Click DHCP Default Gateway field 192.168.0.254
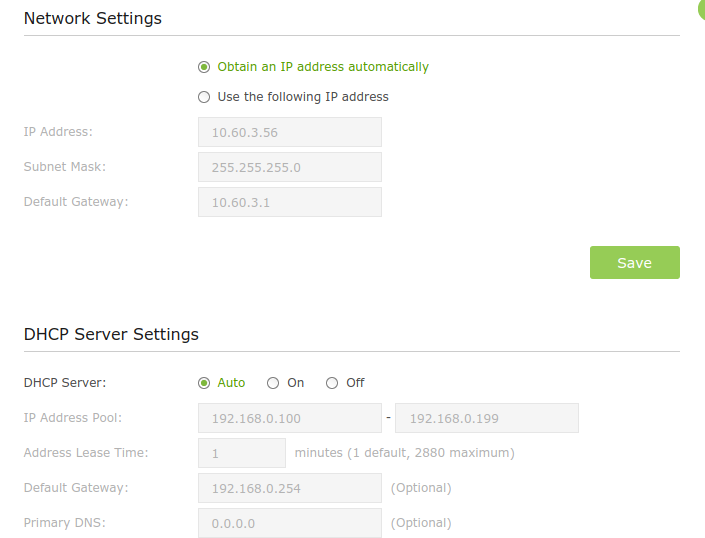 (x=290, y=488)
